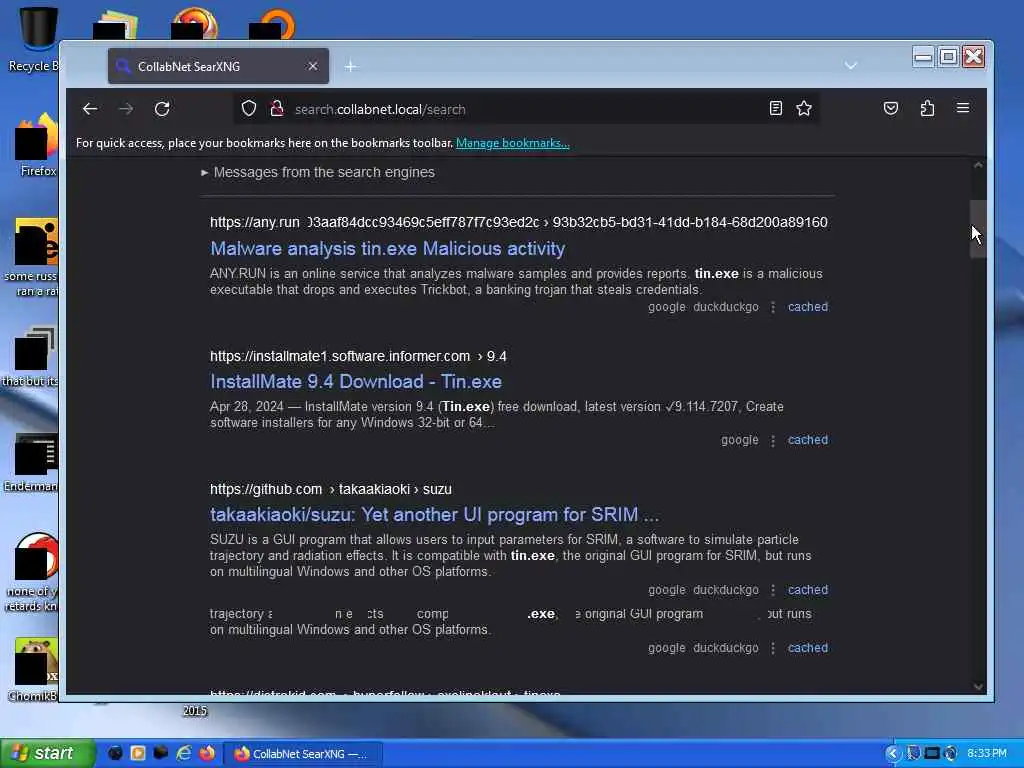Open cached link for the InstallMate result
This screenshot has width=1024, height=768.
(x=808, y=440)
